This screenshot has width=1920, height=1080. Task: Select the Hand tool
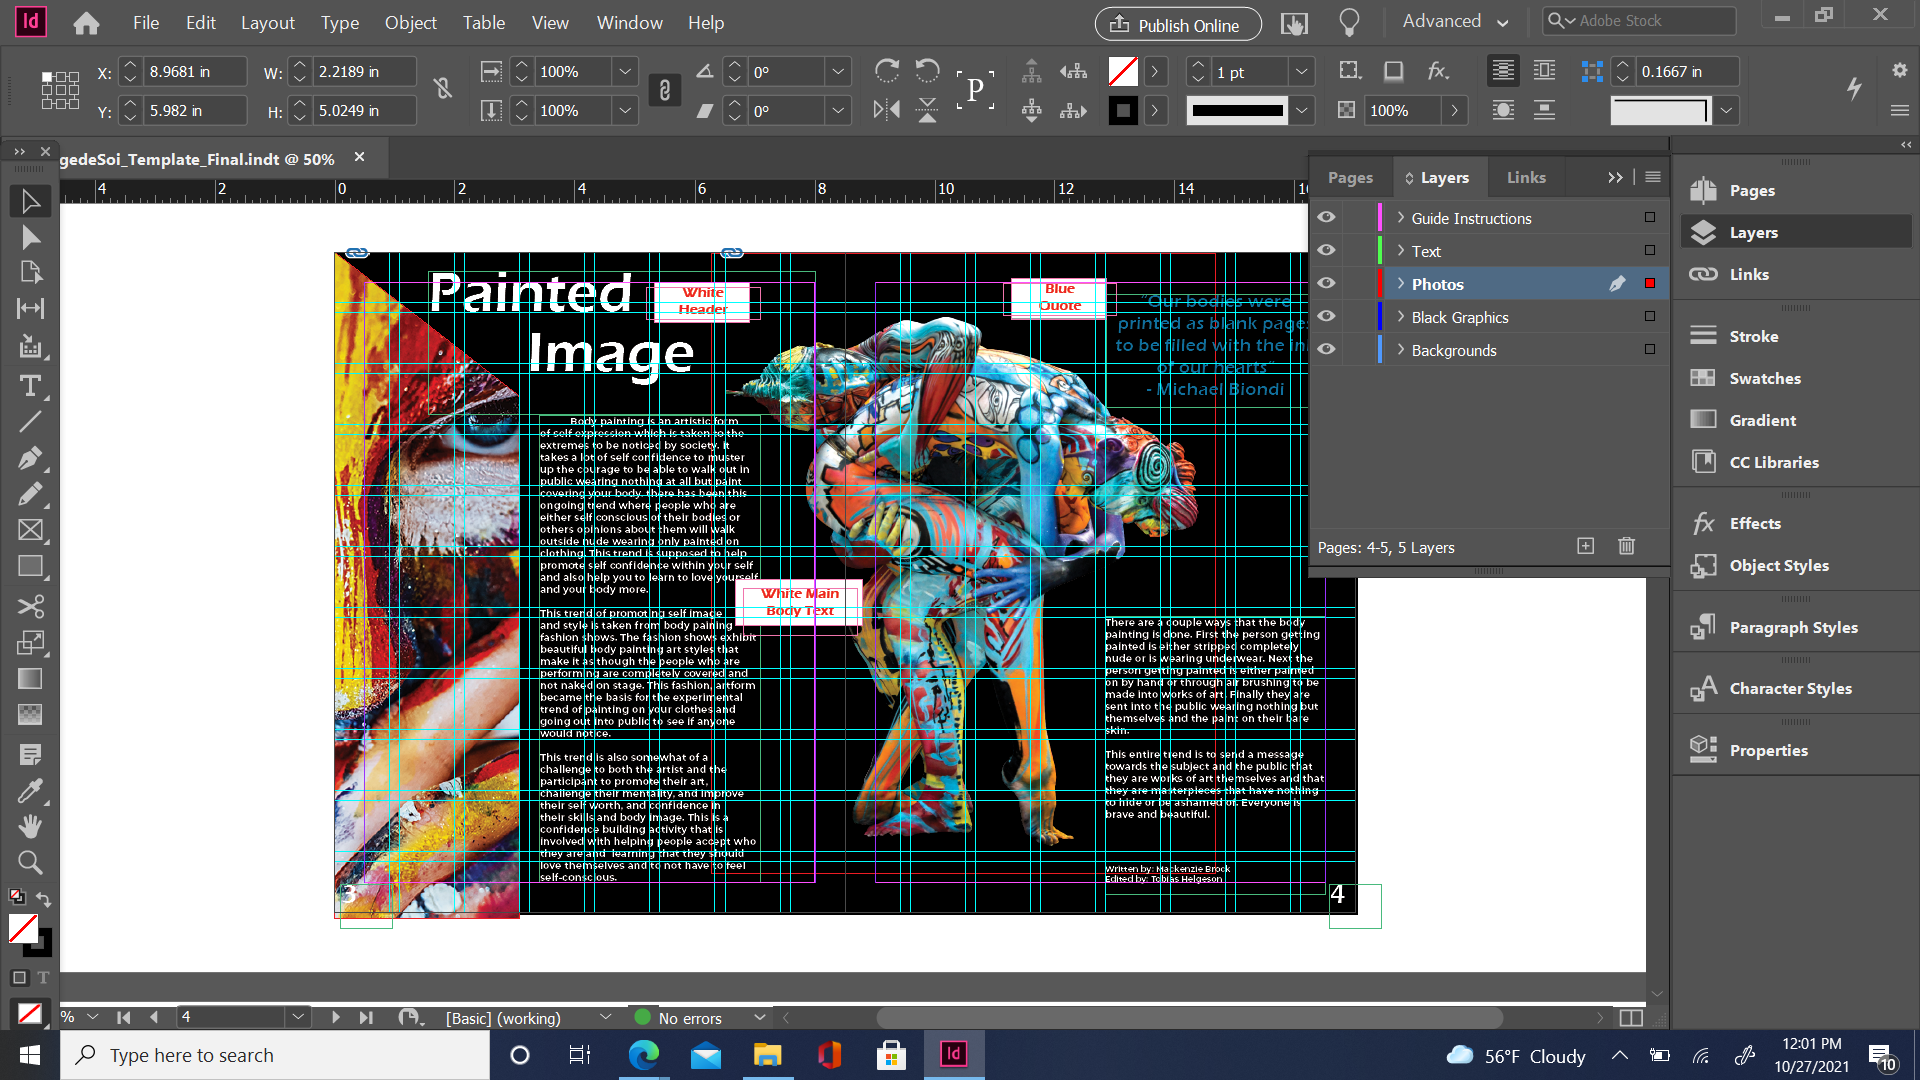(x=30, y=826)
